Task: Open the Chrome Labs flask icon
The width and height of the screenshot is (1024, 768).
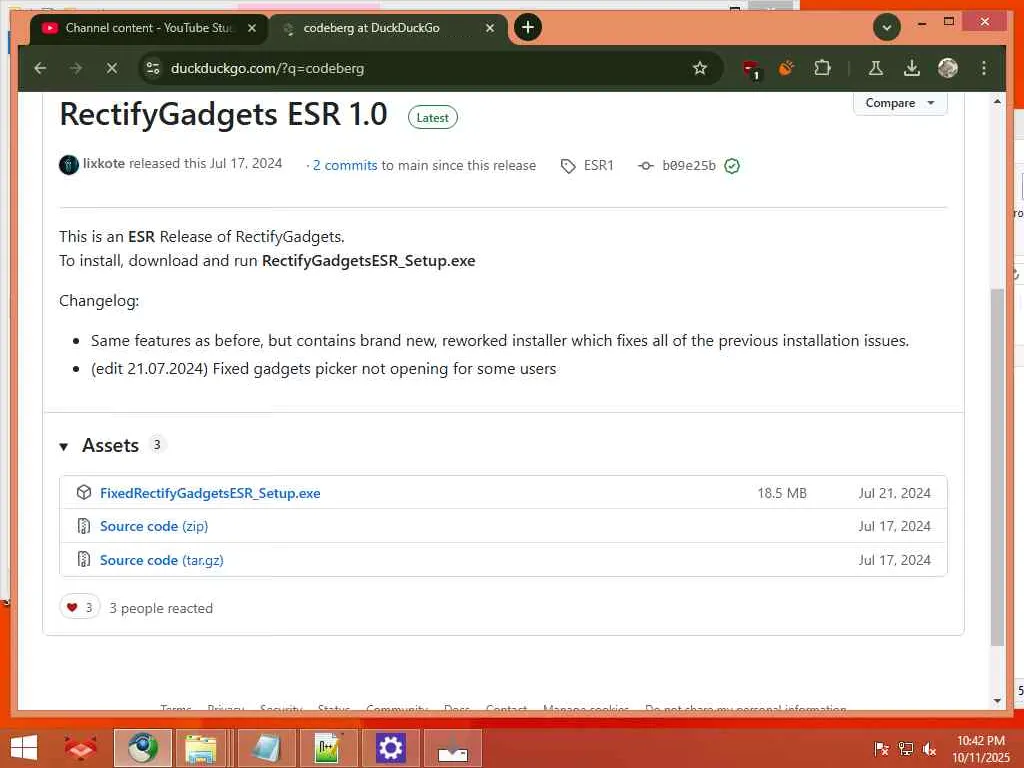Action: pos(876,68)
